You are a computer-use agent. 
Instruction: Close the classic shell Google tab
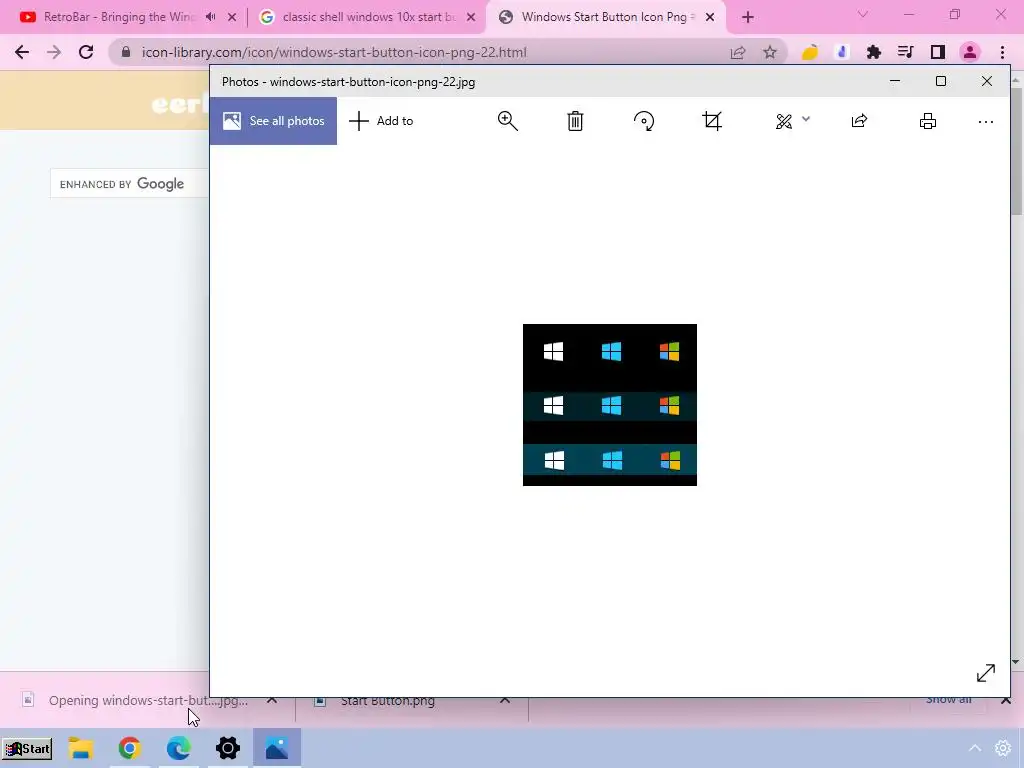click(471, 18)
